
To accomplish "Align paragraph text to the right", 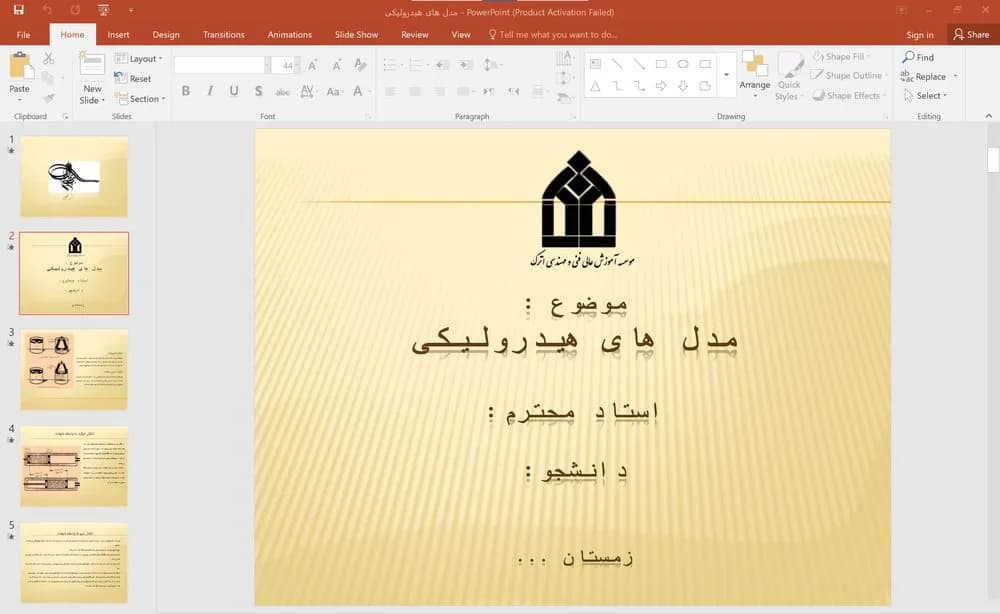I will click(439, 92).
